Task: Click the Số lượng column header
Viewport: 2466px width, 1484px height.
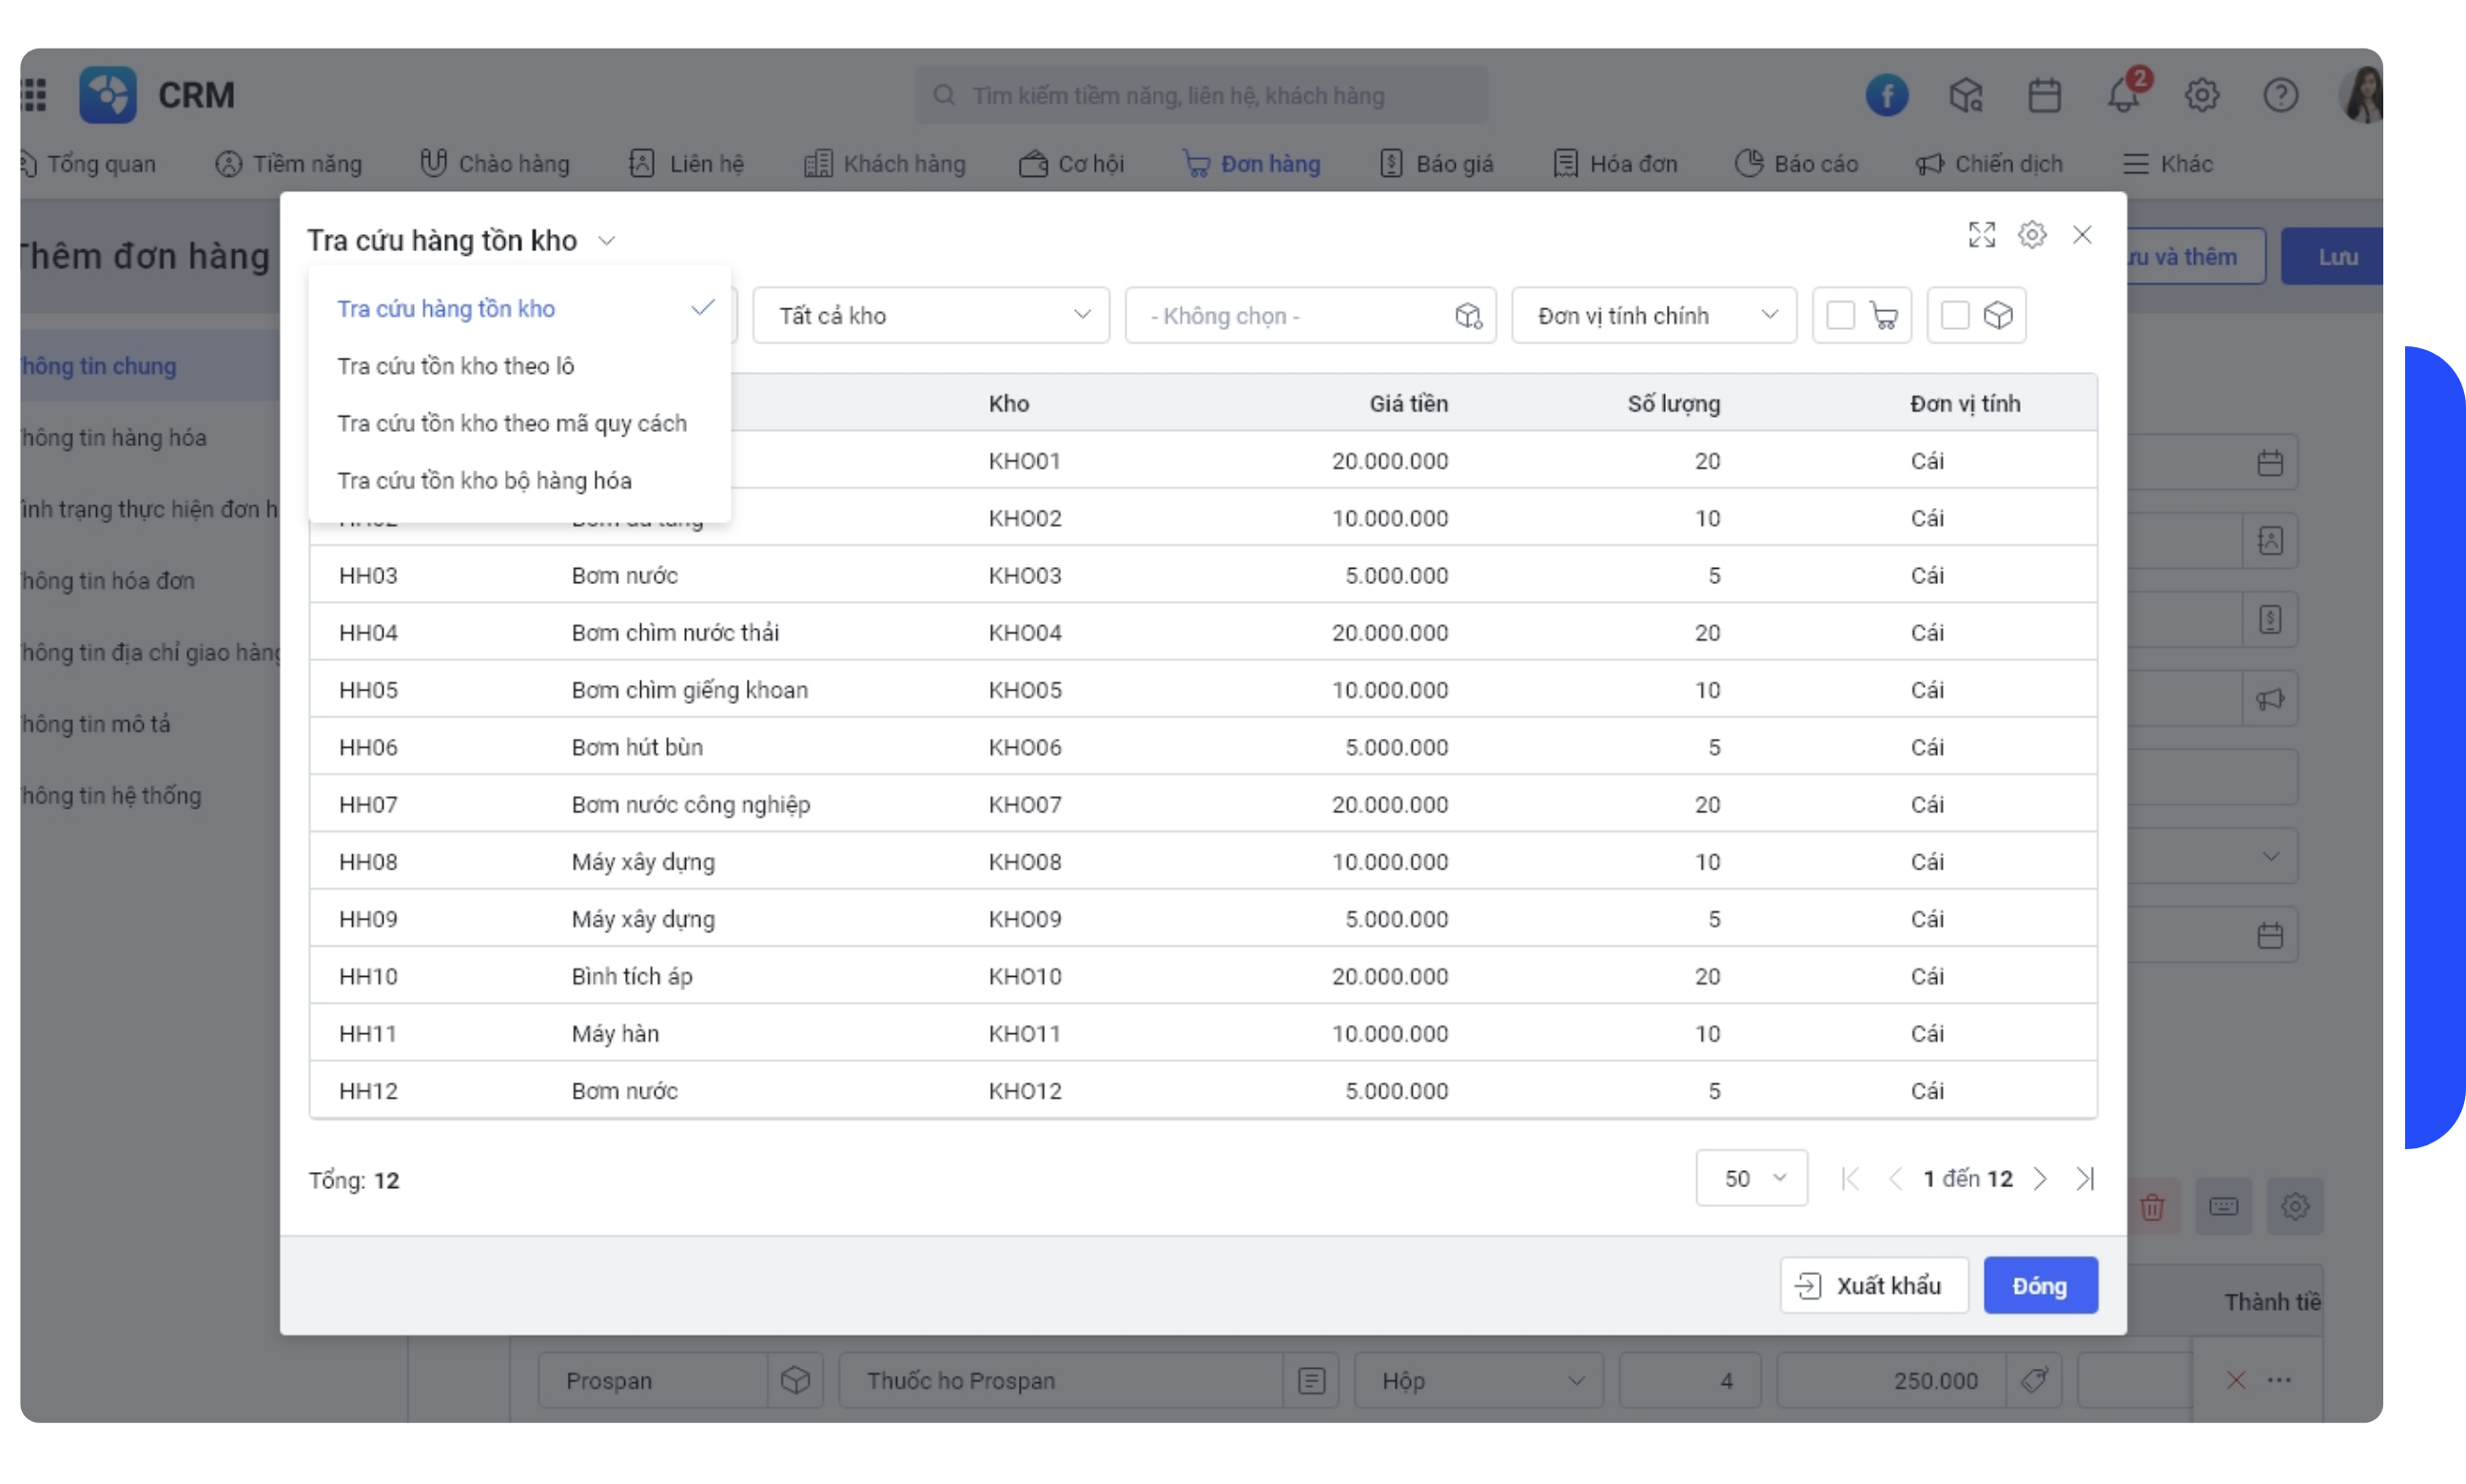Action: pyautogui.click(x=1673, y=404)
